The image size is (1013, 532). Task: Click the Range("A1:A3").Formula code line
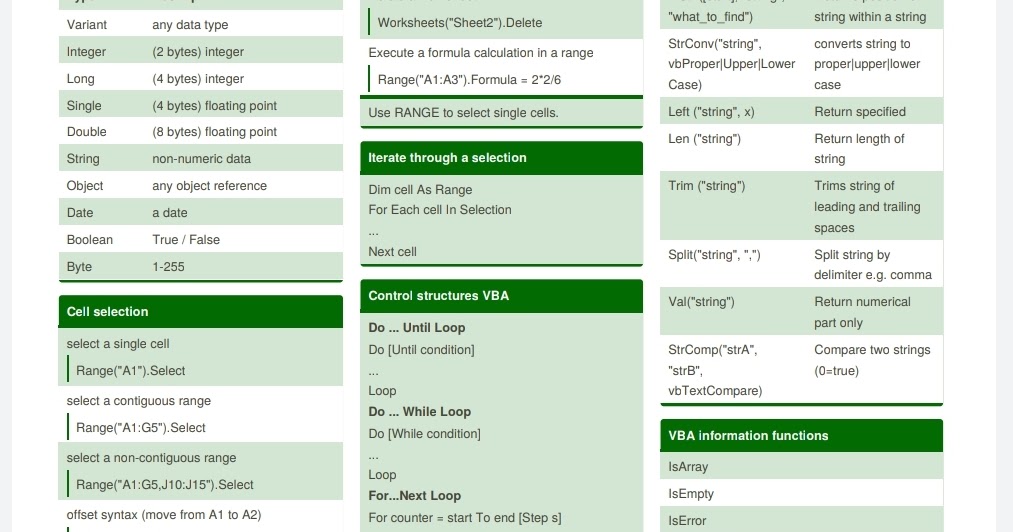(470, 80)
